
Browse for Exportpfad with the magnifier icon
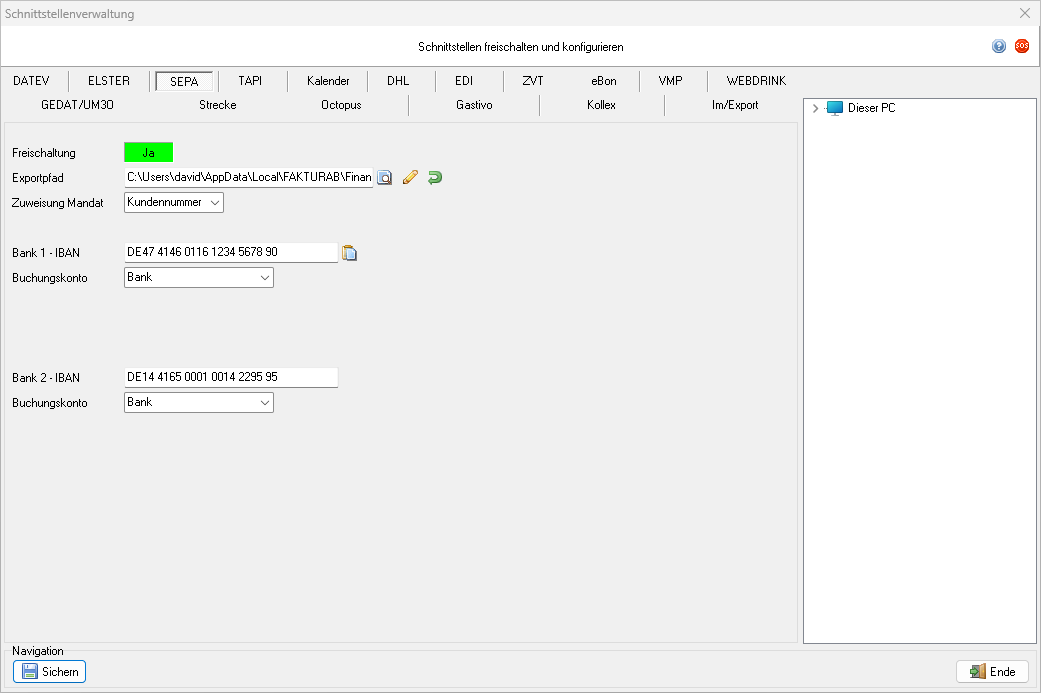pyautogui.click(x=385, y=178)
